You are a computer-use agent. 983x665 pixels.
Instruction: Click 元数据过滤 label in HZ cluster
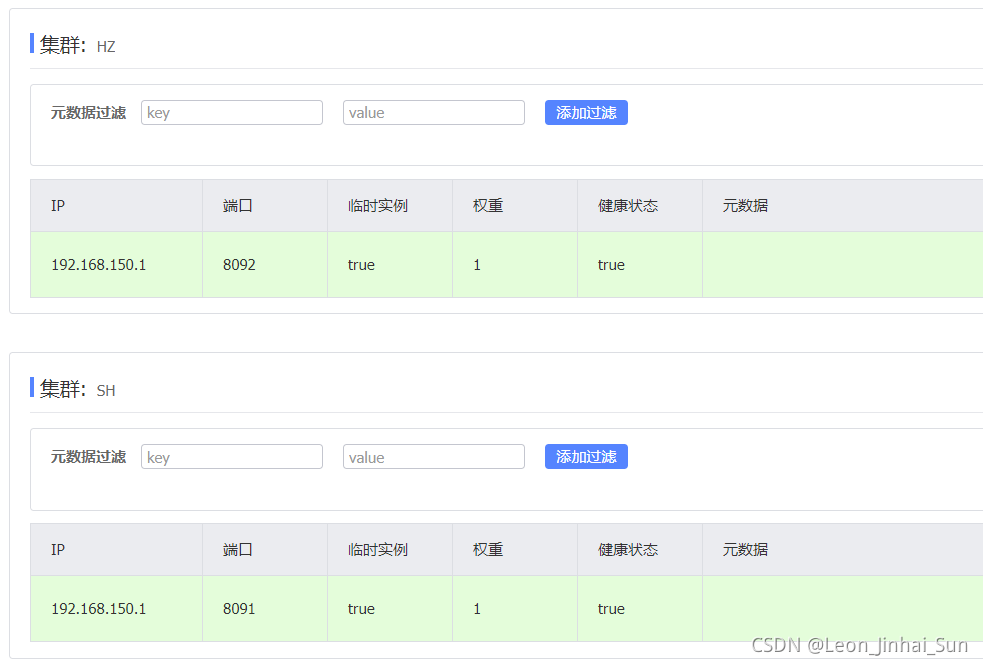tap(88, 113)
